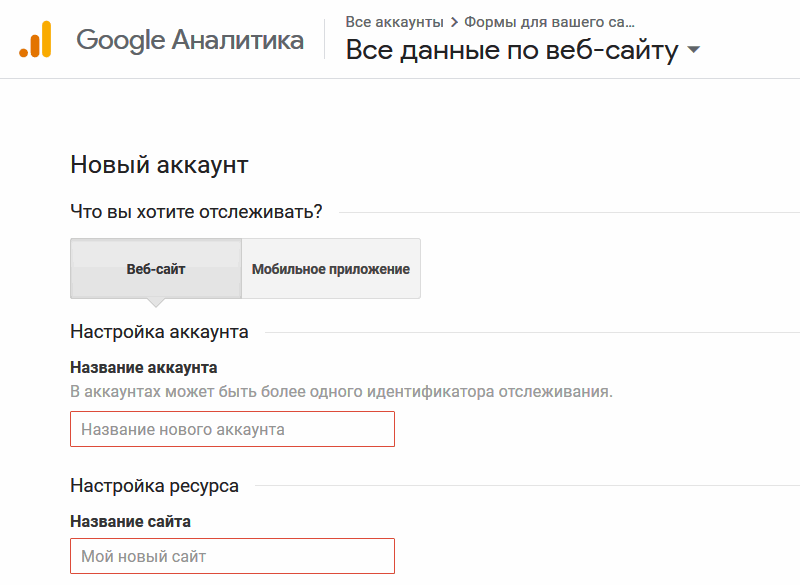Click the Google Analytics bar chart logo

33,41
